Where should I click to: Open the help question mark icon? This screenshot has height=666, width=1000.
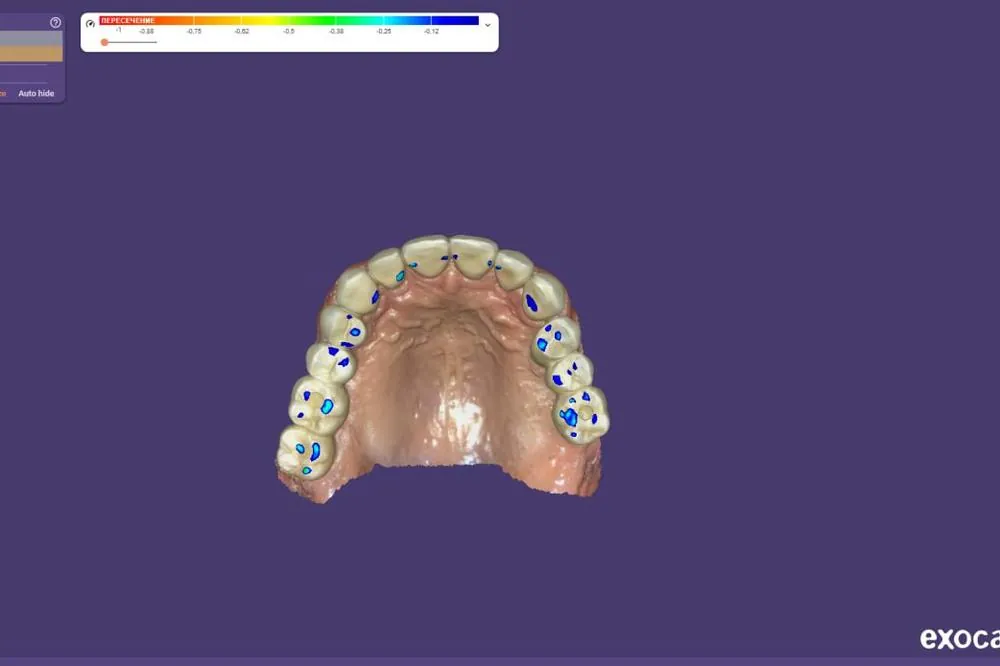pyautogui.click(x=55, y=22)
